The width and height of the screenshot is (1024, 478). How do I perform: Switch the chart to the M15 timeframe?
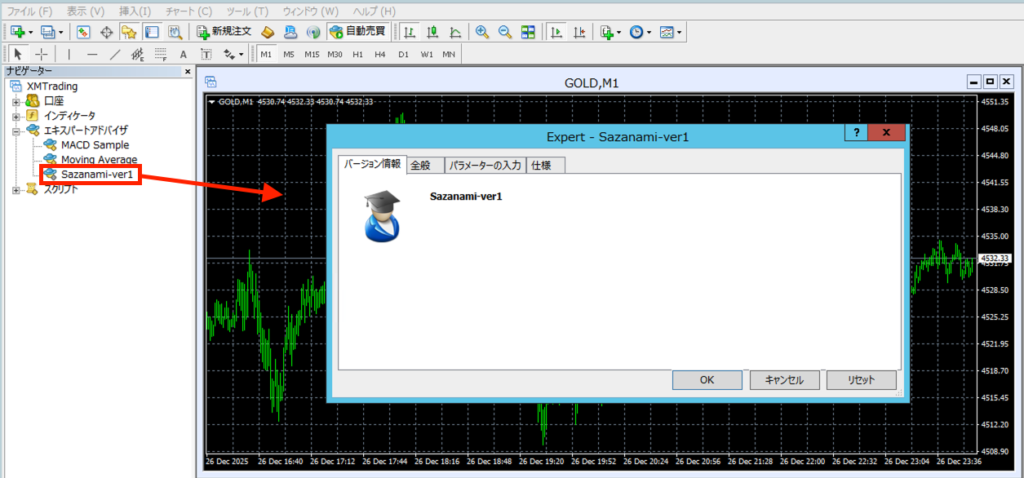[x=312, y=54]
